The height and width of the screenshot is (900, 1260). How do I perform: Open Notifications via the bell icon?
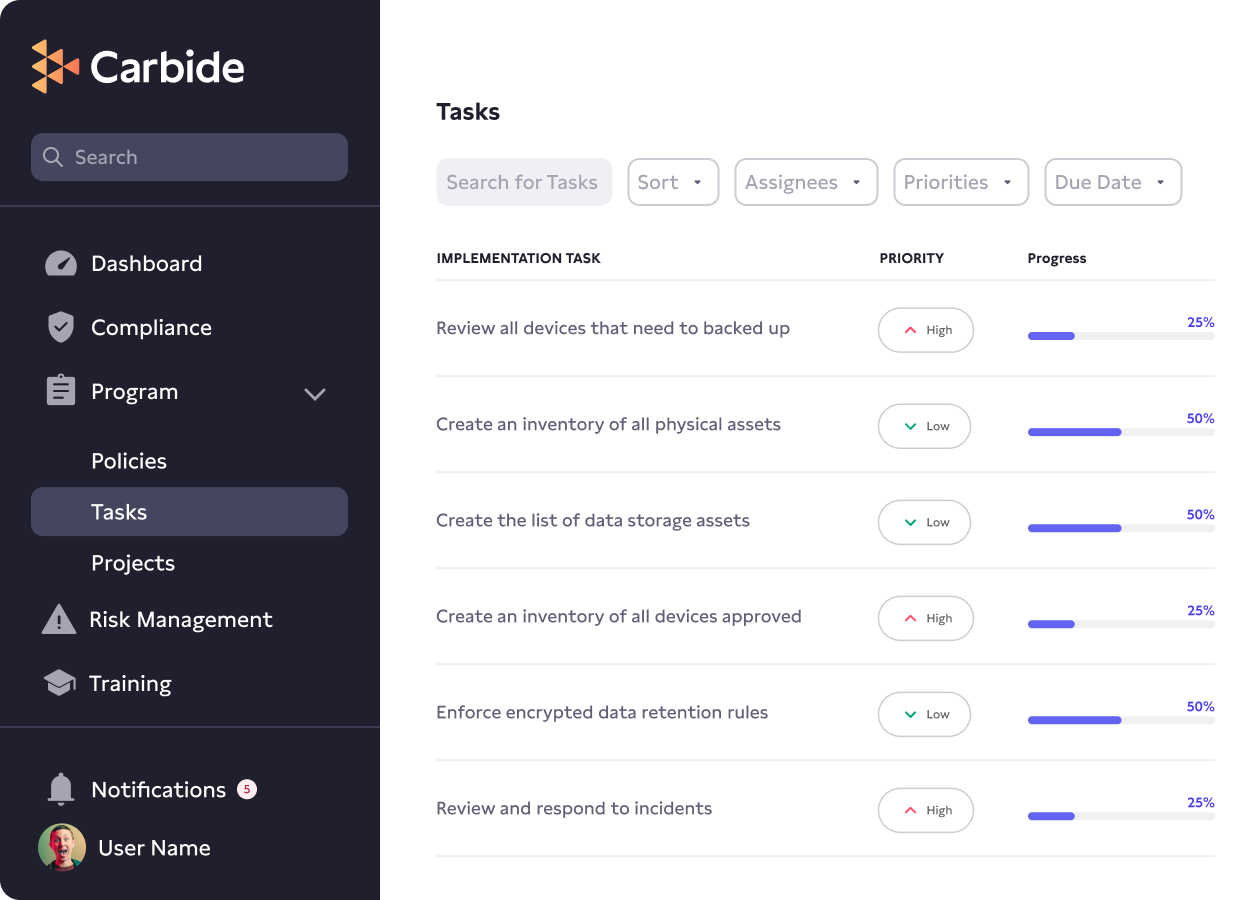click(61, 789)
